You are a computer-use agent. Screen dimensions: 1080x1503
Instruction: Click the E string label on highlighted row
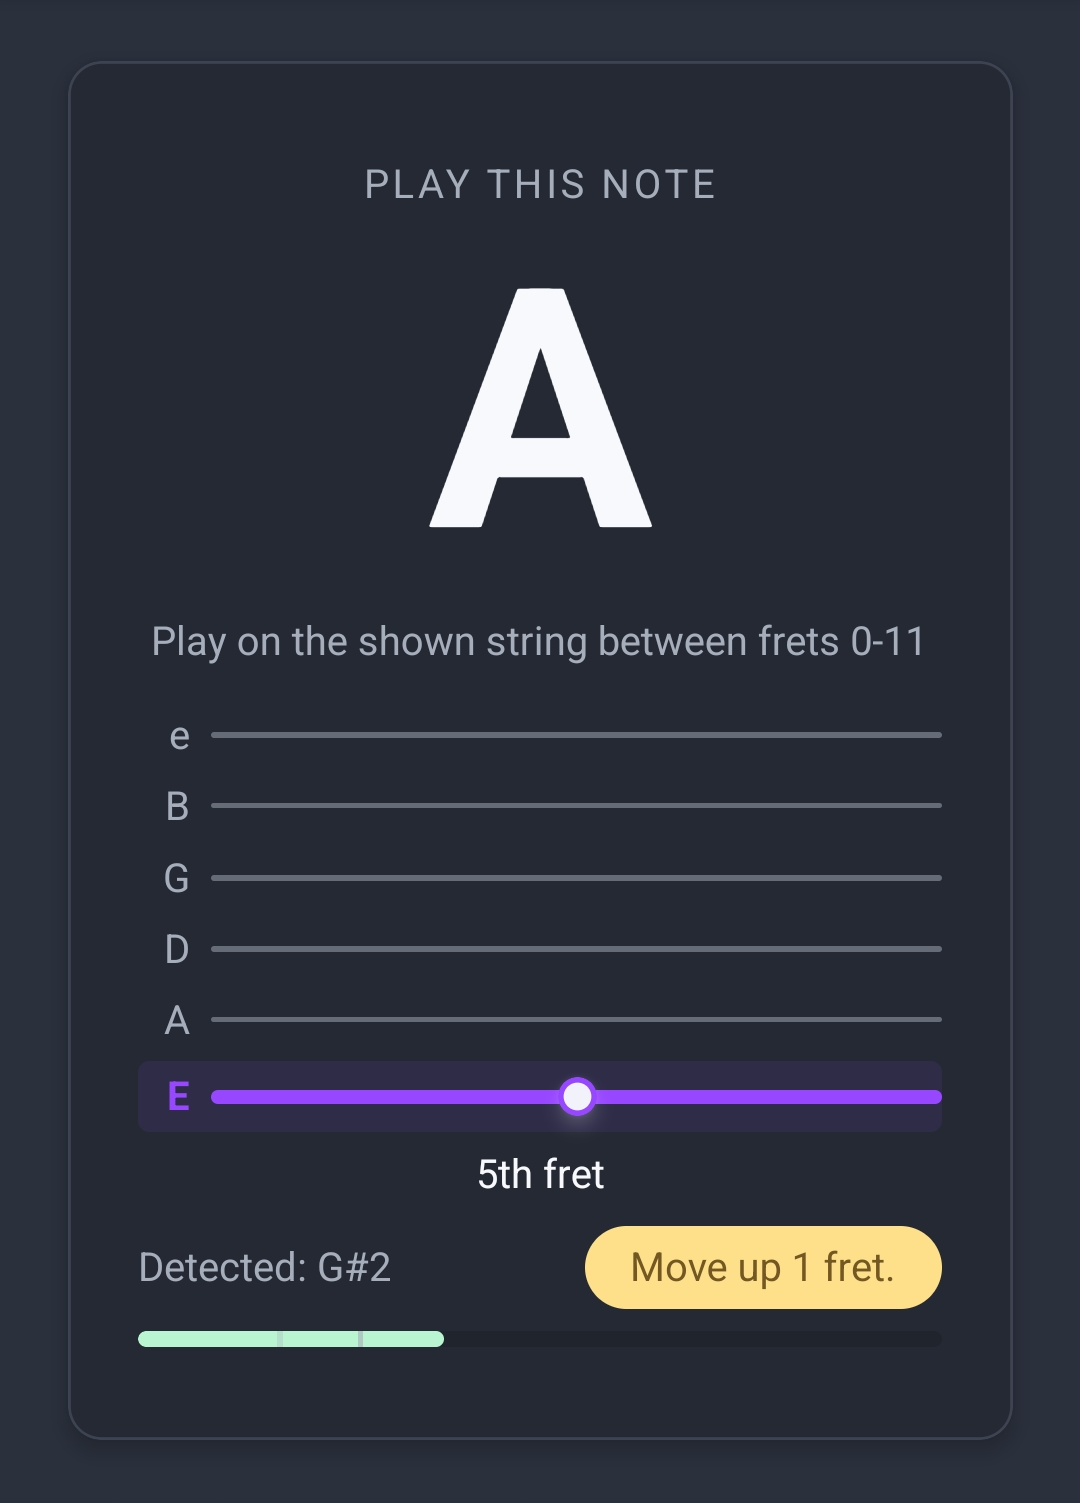[178, 1096]
